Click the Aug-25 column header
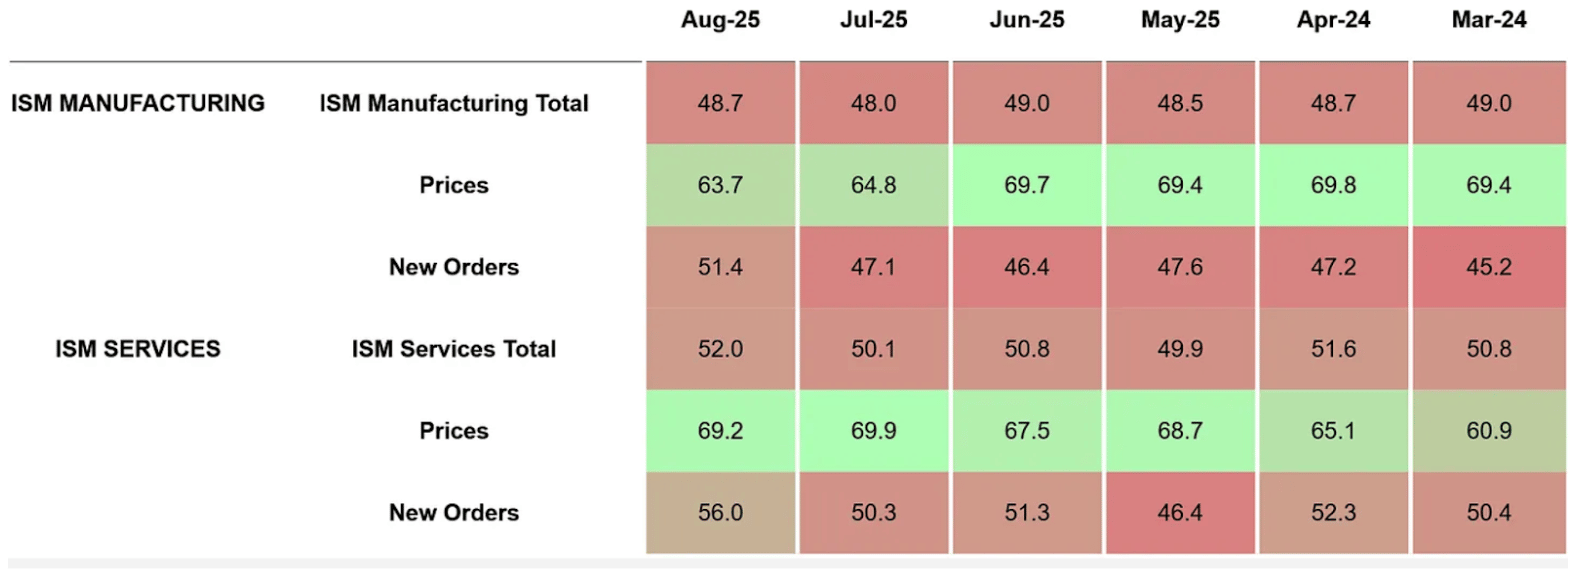Viewport: 1574px width, 582px height. pyautogui.click(x=720, y=20)
